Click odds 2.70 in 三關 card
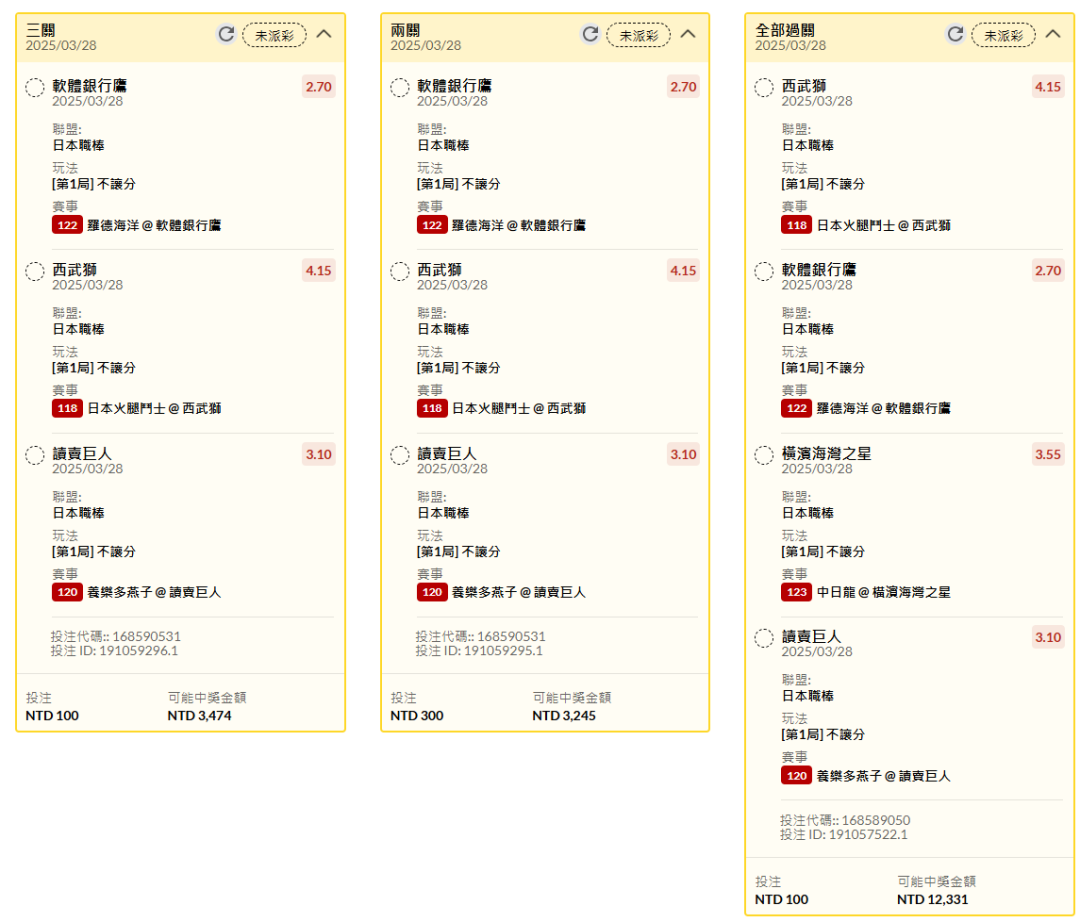 319,87
